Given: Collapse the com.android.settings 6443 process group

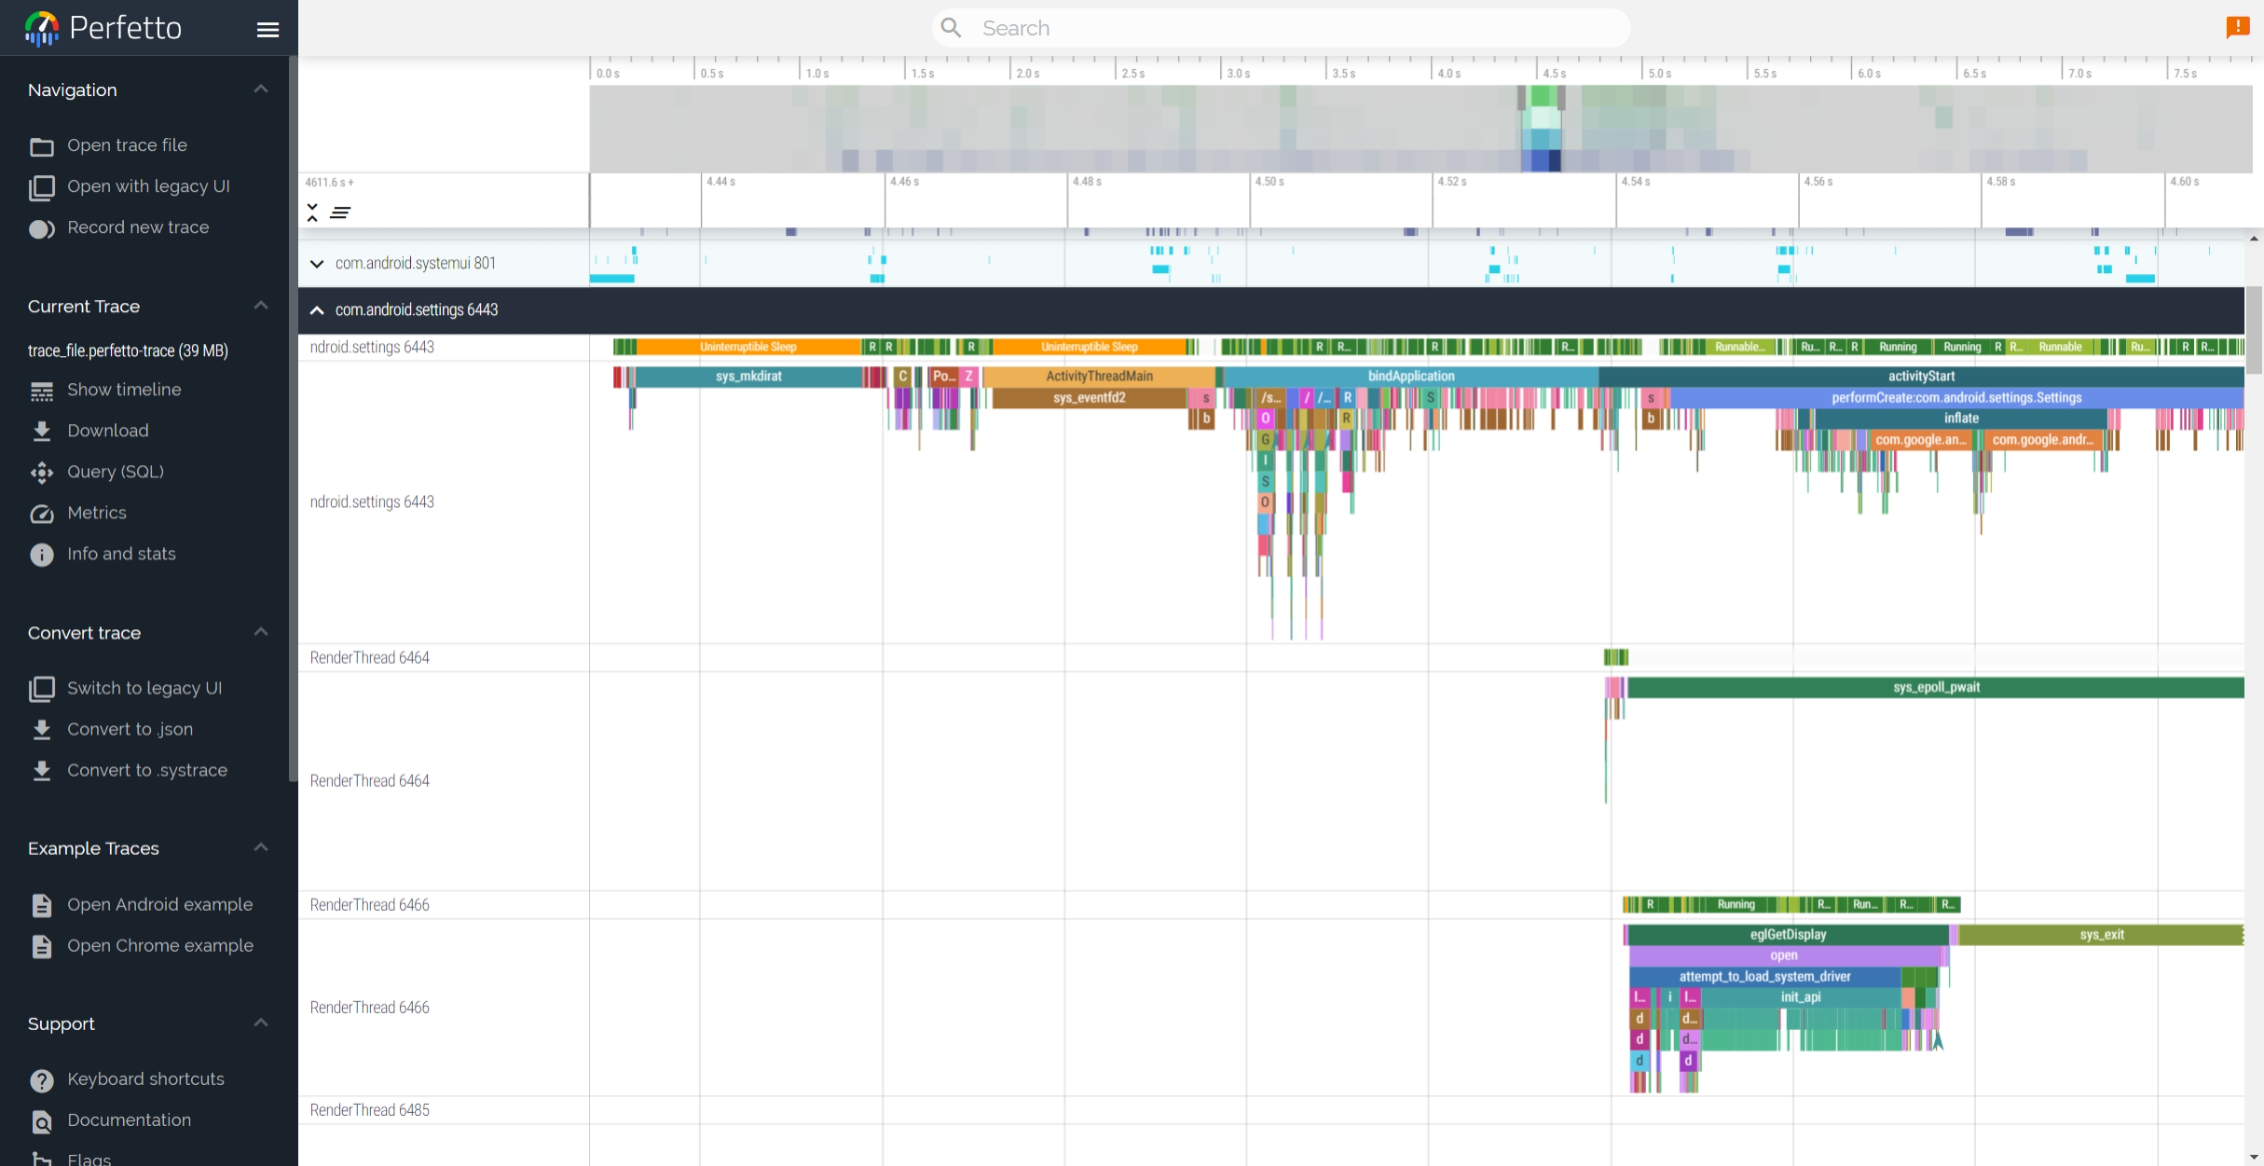Looking at the screenshot, I should [317, 310].
